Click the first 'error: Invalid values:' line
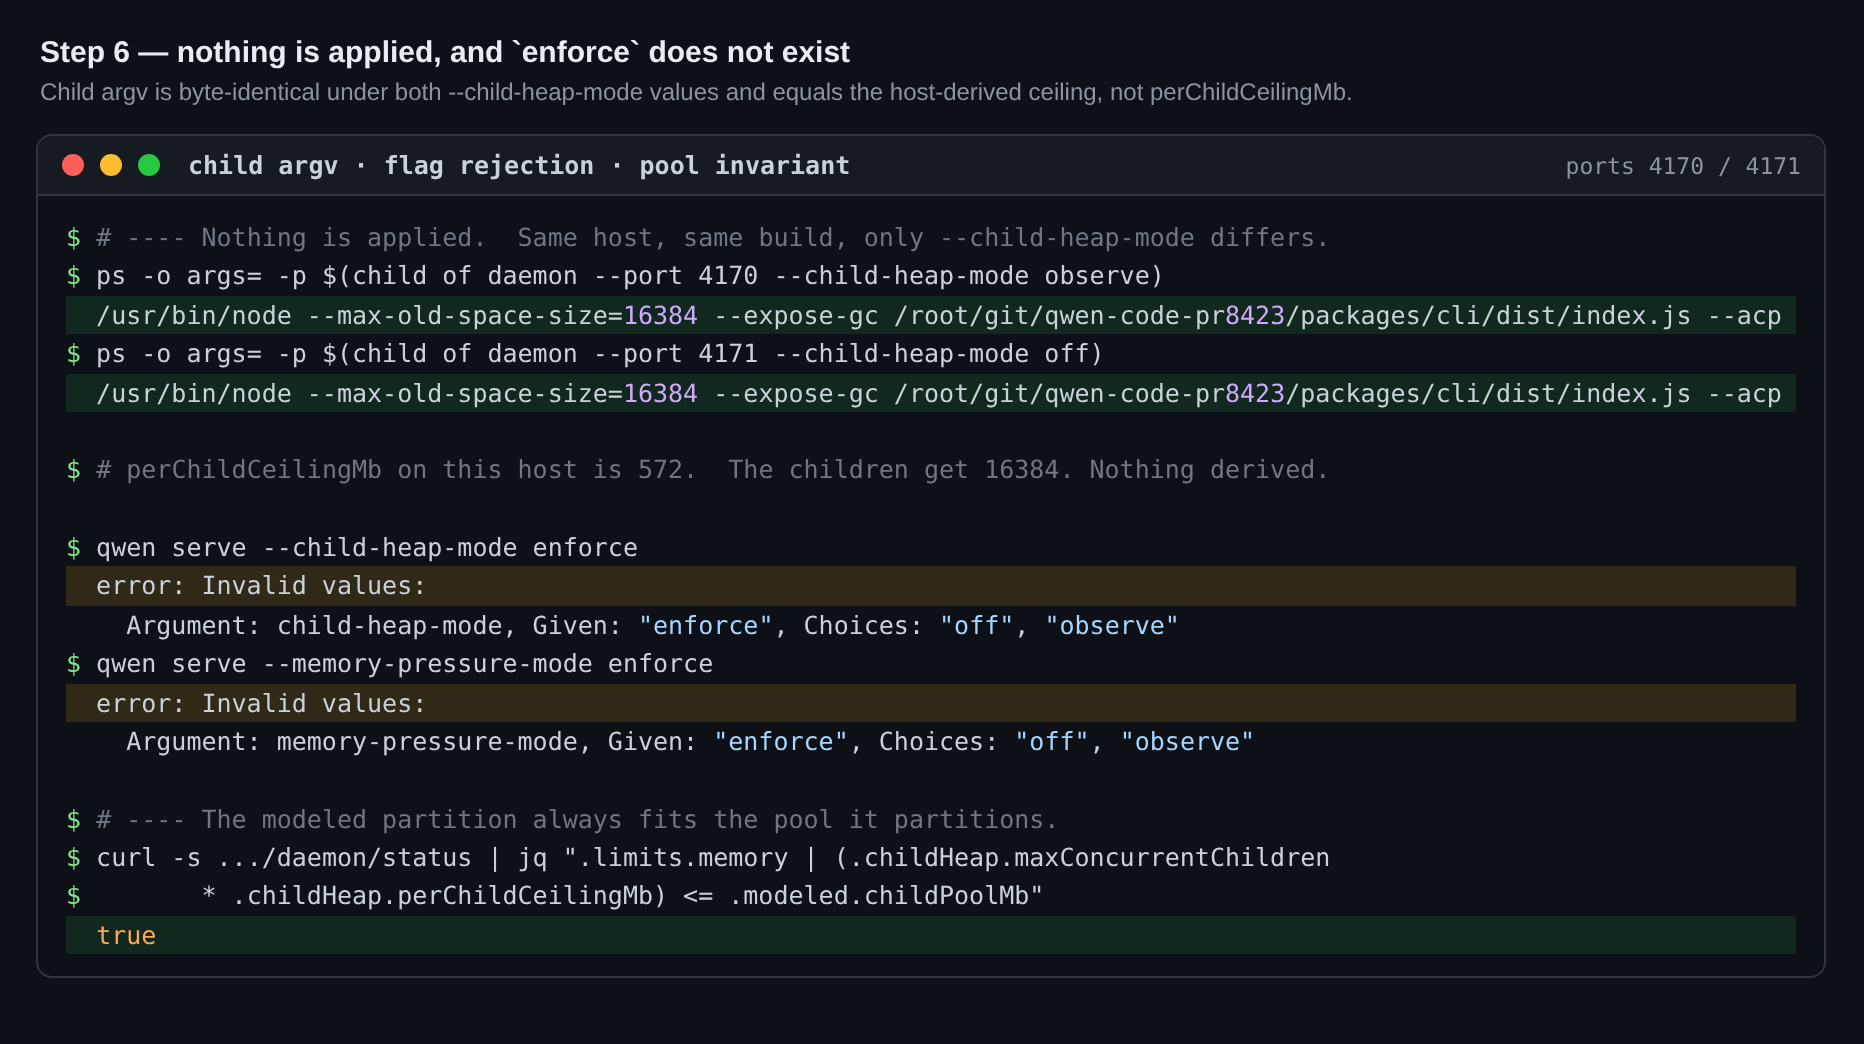The height and width of the screenshot is (1044, 1864). pyautogui.click(x=931, y=586)
